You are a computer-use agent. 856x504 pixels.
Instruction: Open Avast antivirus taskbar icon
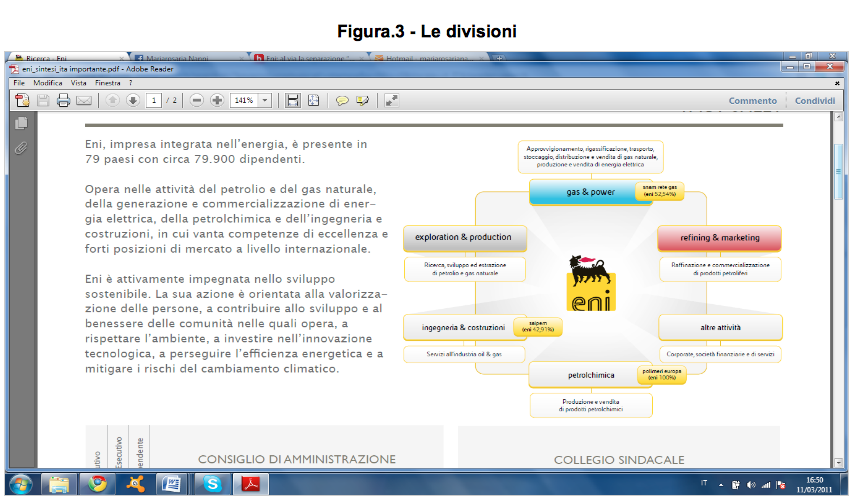(x=135, y=484)
